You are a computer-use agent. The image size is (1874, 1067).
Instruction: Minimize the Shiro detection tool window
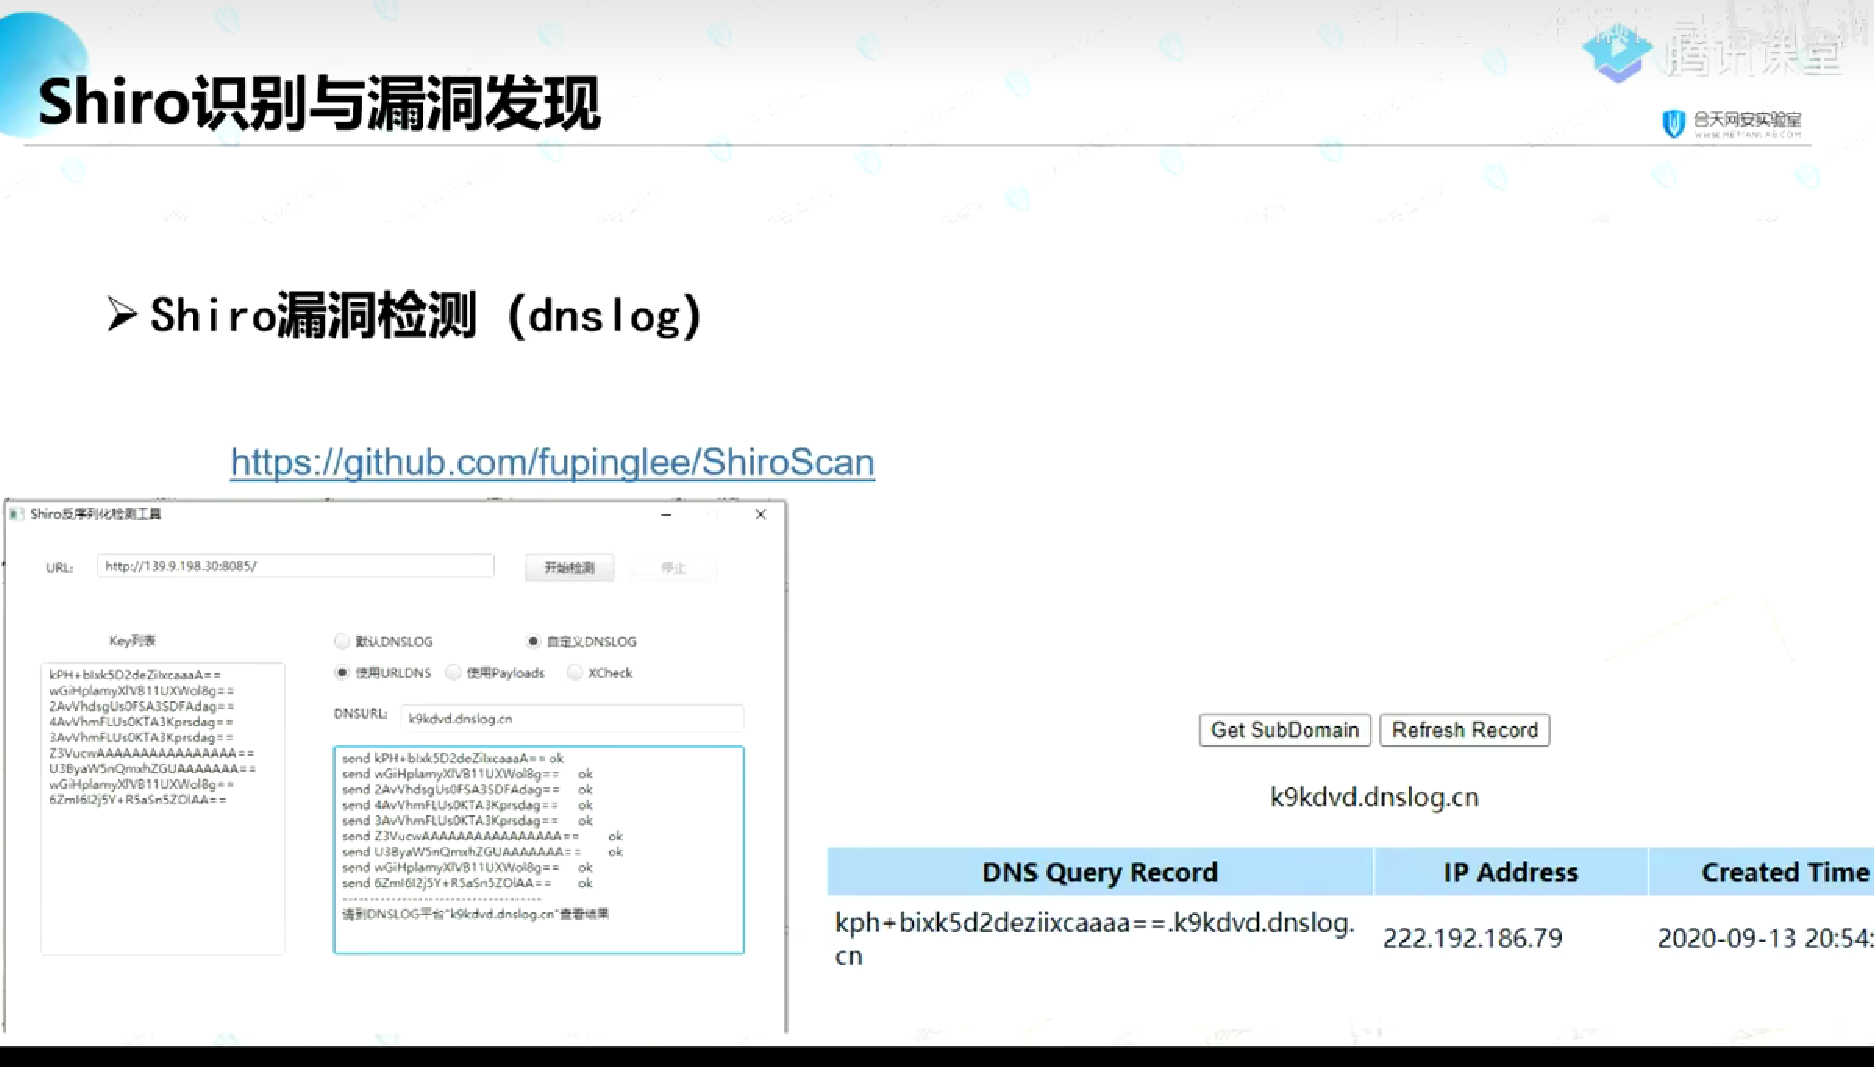(x=666, y=514)
